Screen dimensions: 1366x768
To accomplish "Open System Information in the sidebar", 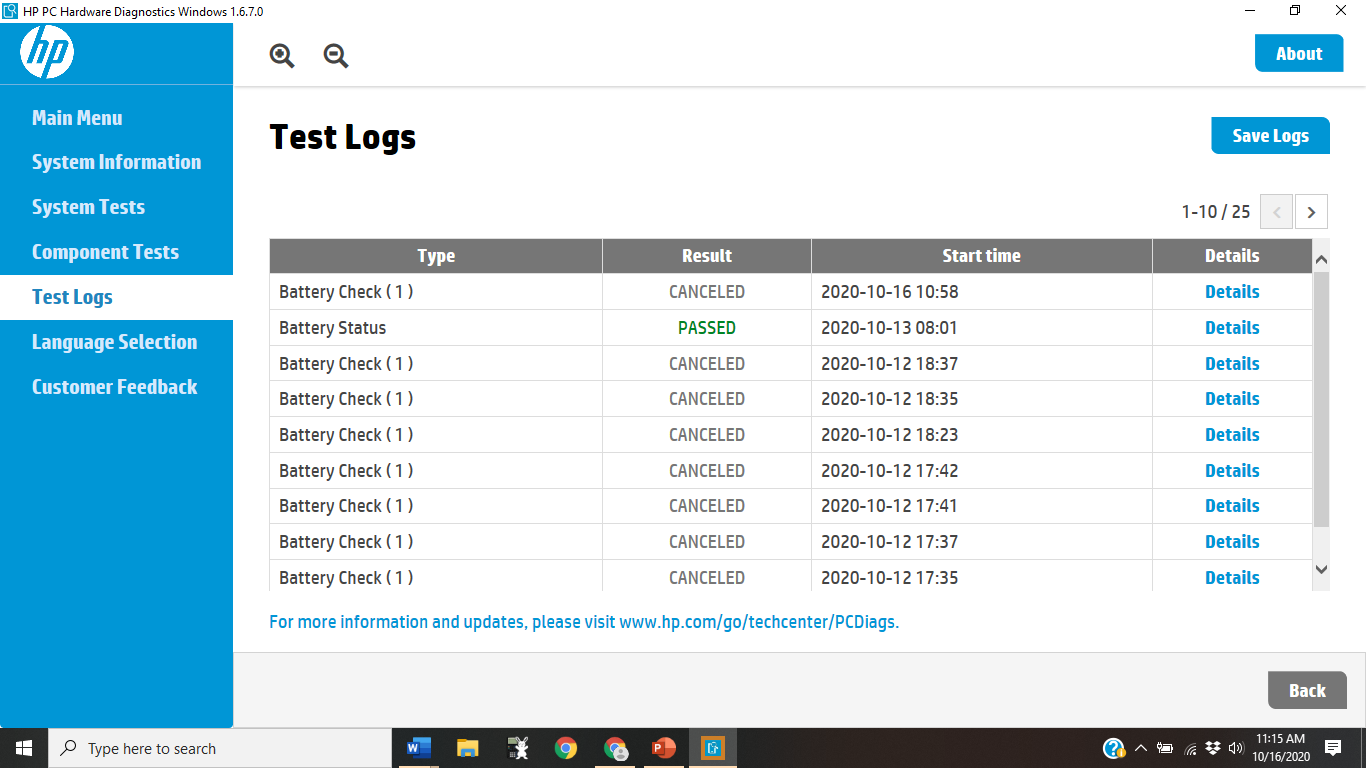I will point(116,162).
